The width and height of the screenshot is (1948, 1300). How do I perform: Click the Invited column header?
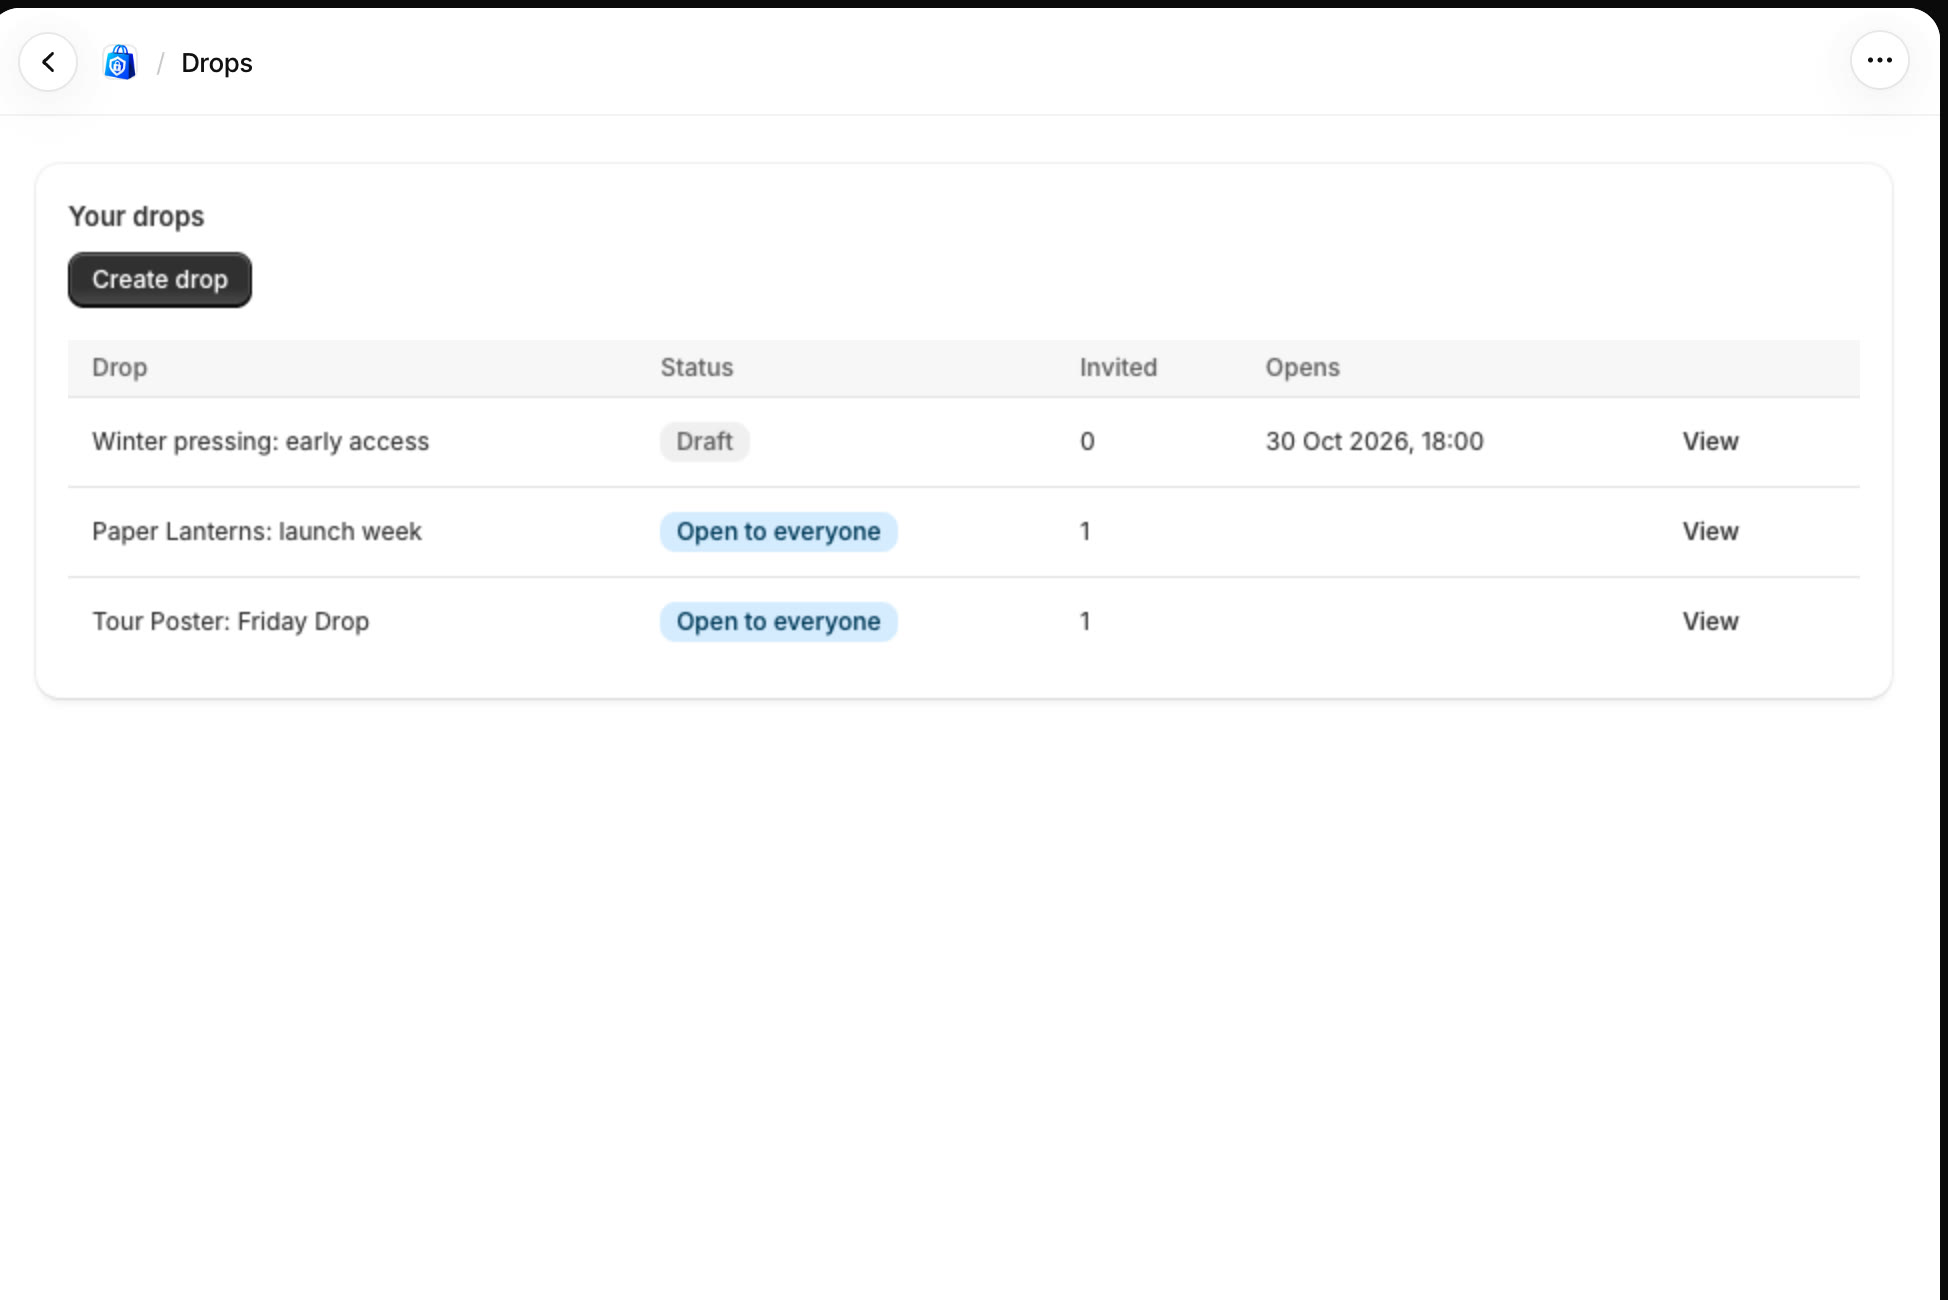click(x=1118, y=368)
